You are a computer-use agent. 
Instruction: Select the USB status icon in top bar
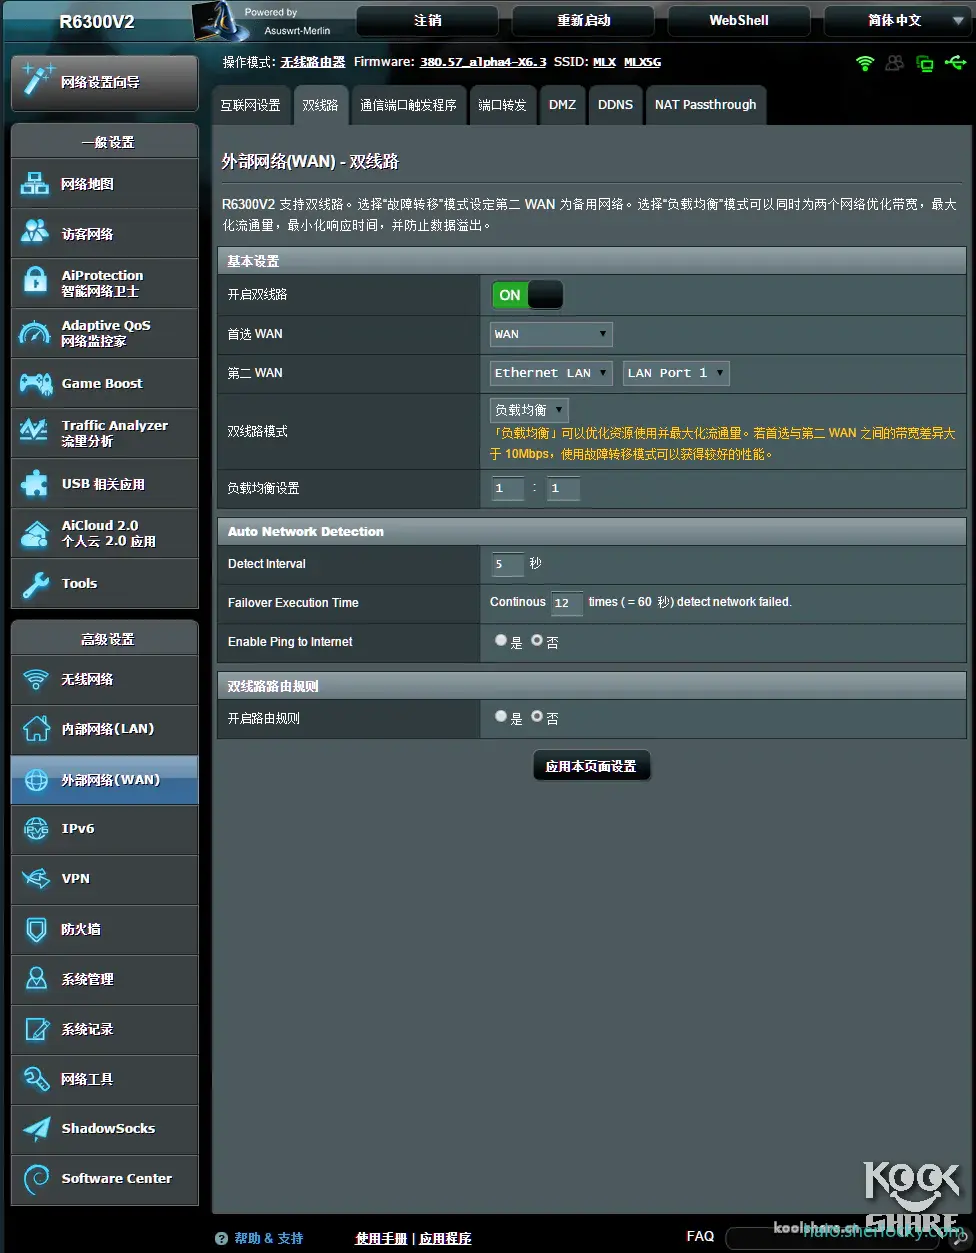point(955,63)
